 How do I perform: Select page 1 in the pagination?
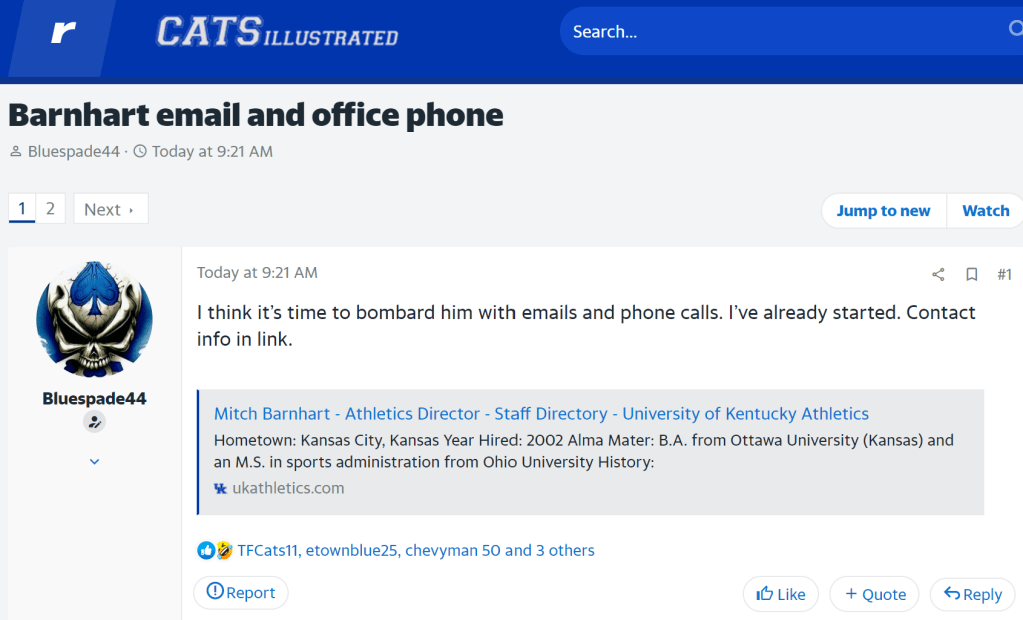(22, 209)
